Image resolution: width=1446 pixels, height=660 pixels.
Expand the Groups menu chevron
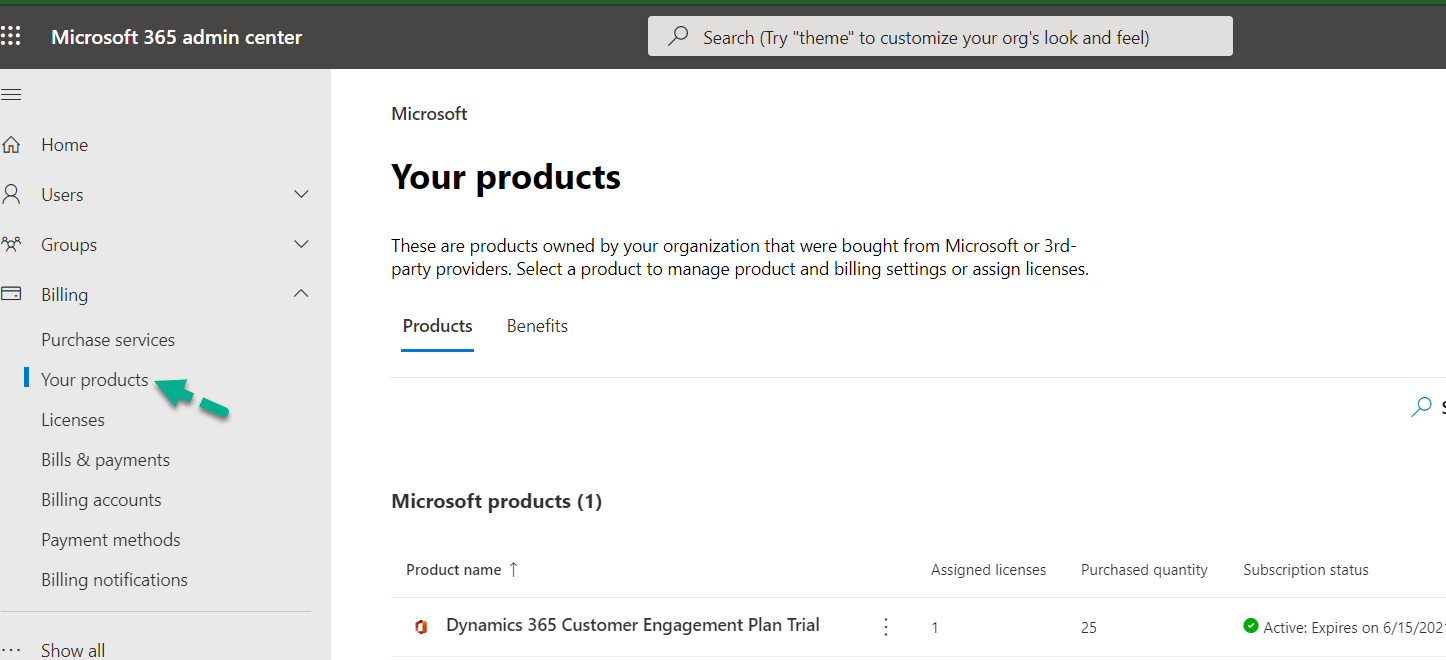[x=301, y=244]
